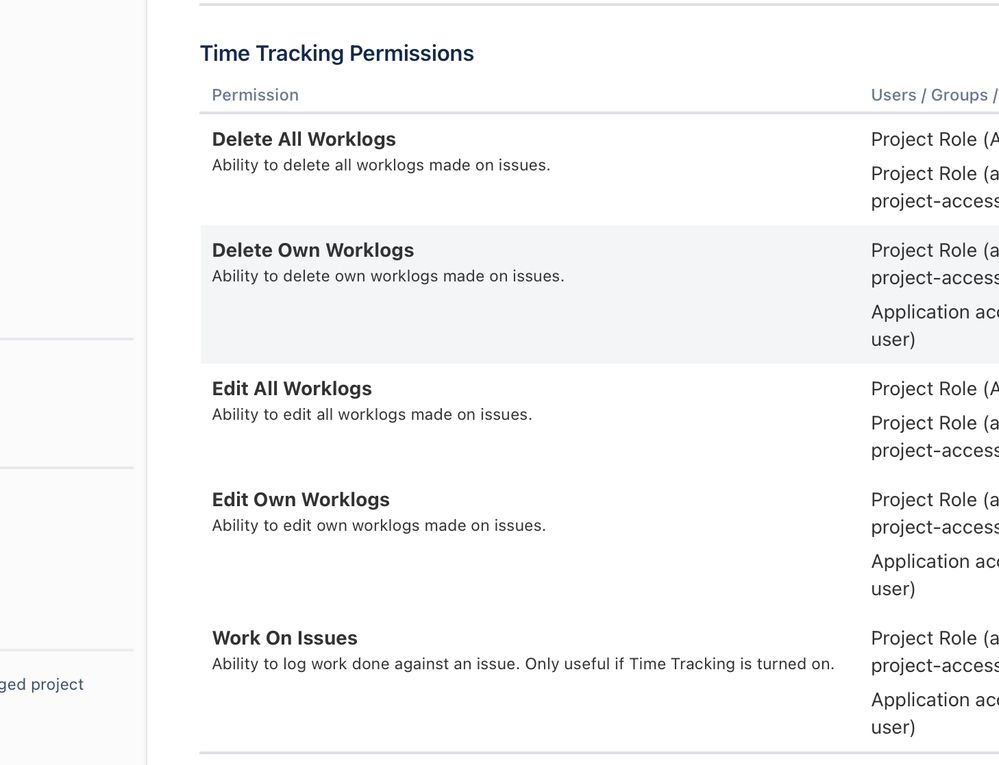This screenshot has width=999, height=765.
Task: Click Application access entry in Delete Own Worklogs row
Action: tap(935, 325)
